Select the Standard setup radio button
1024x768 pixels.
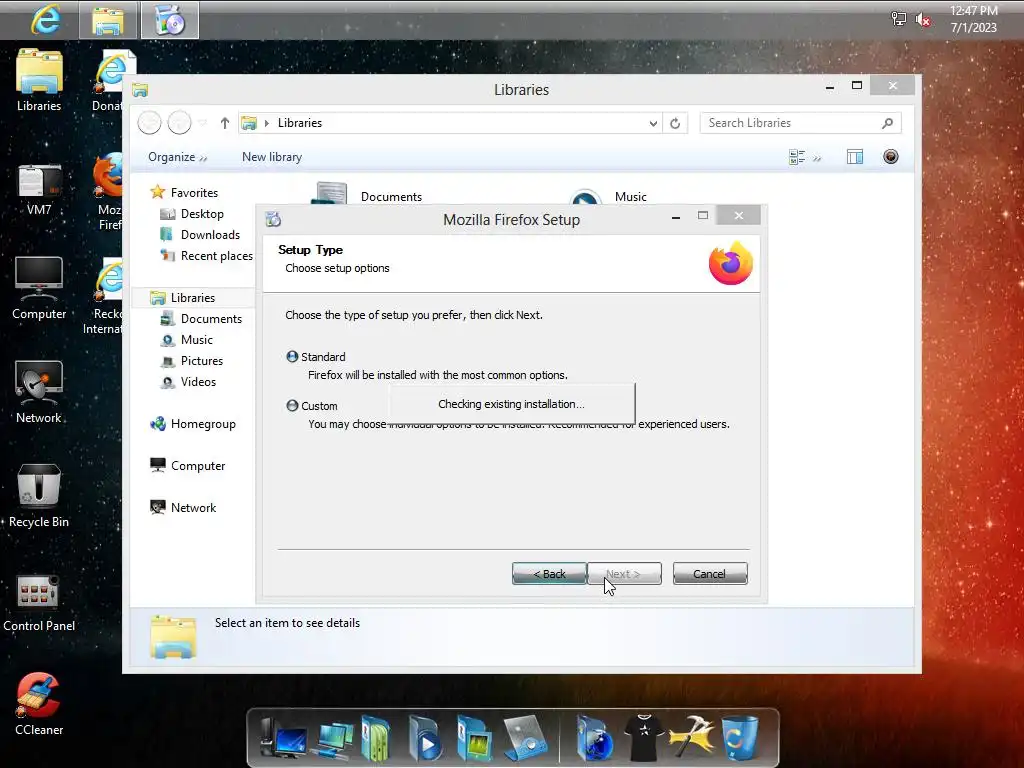(292, 357)
